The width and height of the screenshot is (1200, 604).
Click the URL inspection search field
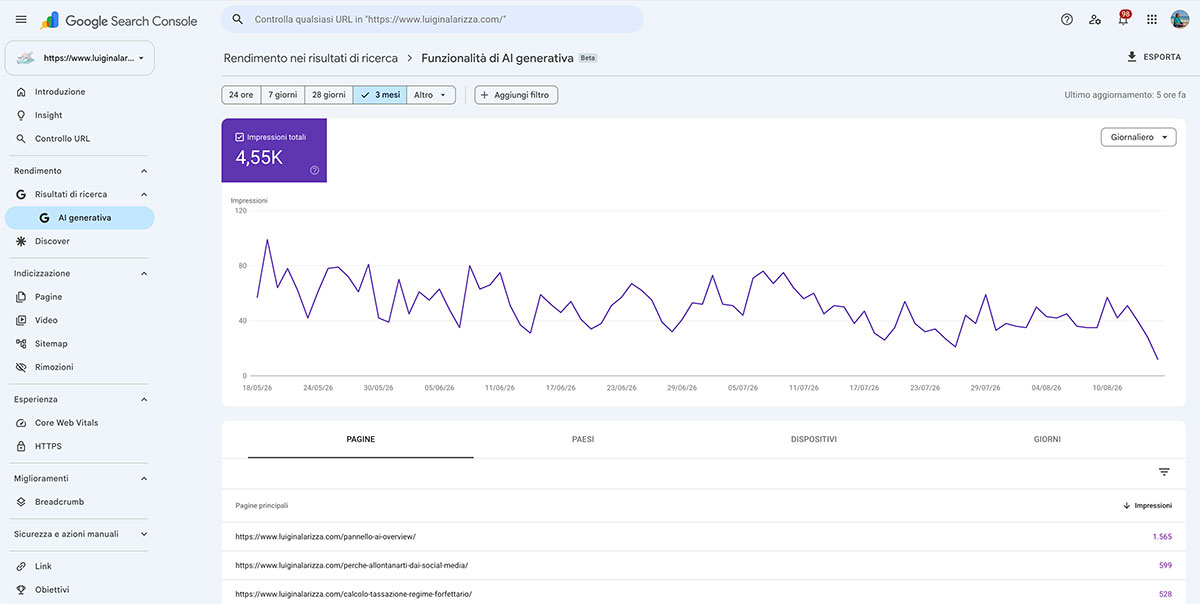[x=432, y=19]
